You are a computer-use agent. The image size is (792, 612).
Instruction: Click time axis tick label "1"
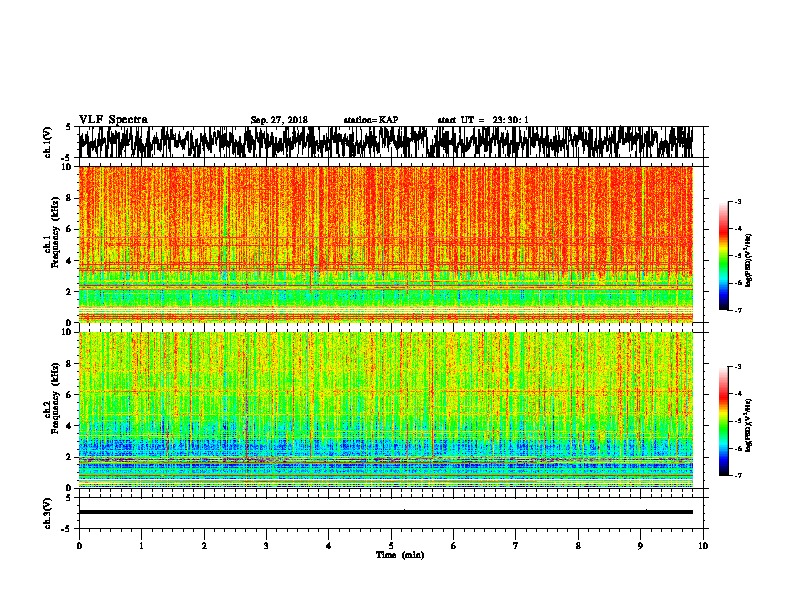pyautogui.click(x=141, y=546)
